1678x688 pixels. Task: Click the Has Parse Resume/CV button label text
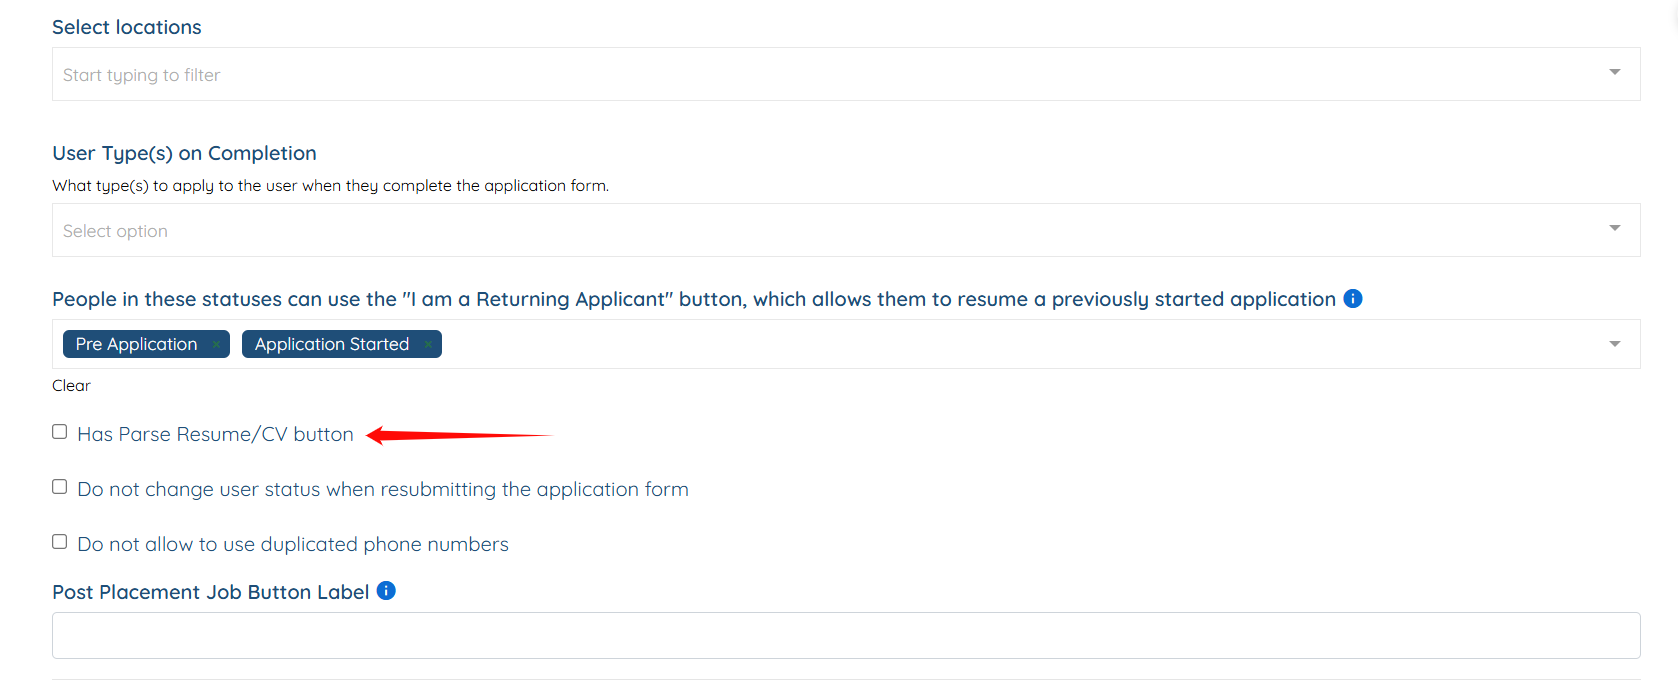tap(215, 435)
